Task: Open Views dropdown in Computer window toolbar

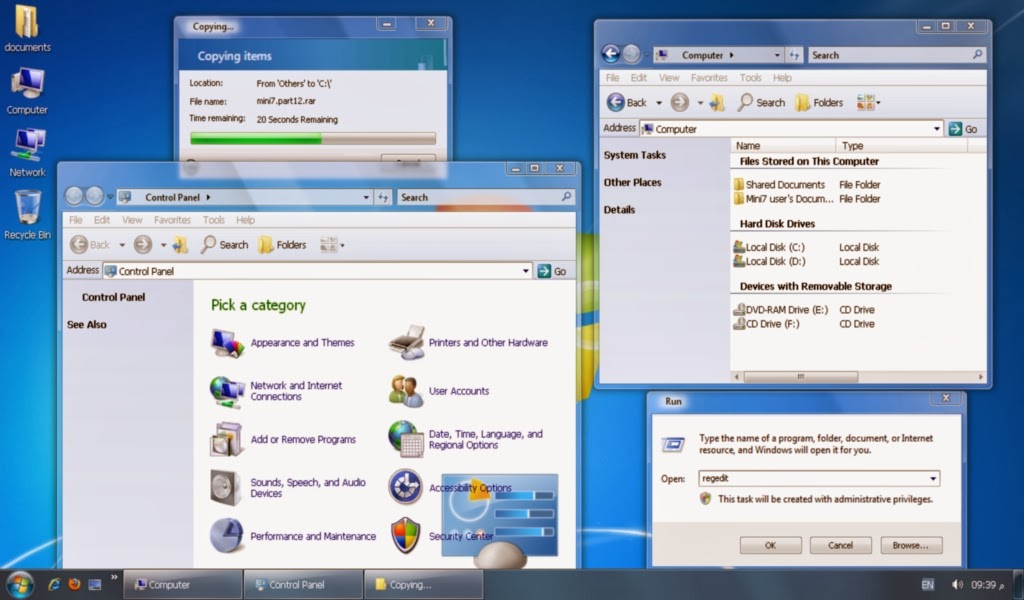Action: (x=869, y=103)
